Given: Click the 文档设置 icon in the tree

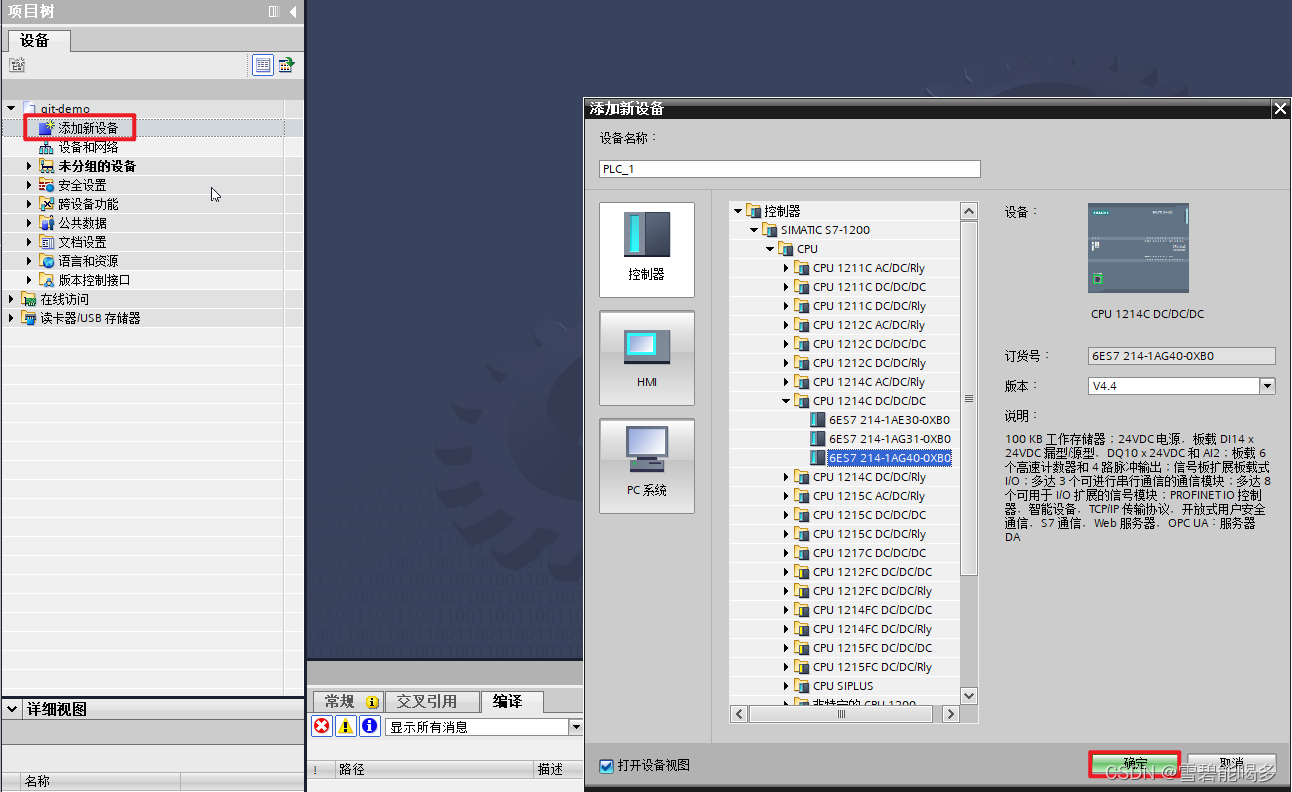Looking at the screenshot, I should [x=46, y=242].
